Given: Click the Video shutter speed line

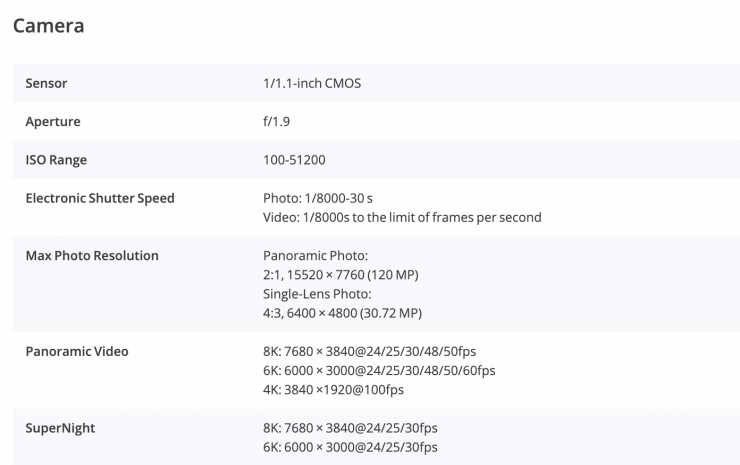Looking at the screenshot, I should coord(401,217).
